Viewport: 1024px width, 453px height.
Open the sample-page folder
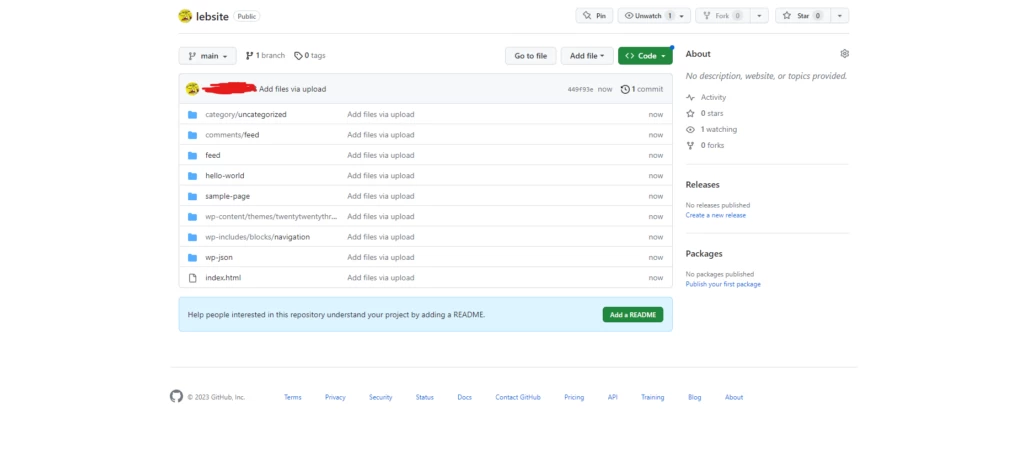[x=227, y=196]
